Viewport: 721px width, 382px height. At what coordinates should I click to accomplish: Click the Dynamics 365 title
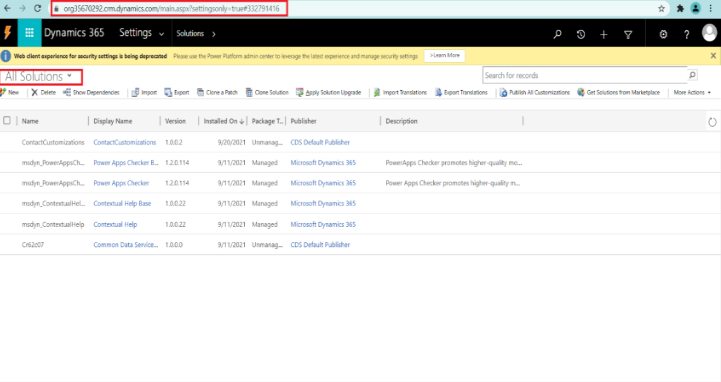pyautogui.click(x=74, y=33)
